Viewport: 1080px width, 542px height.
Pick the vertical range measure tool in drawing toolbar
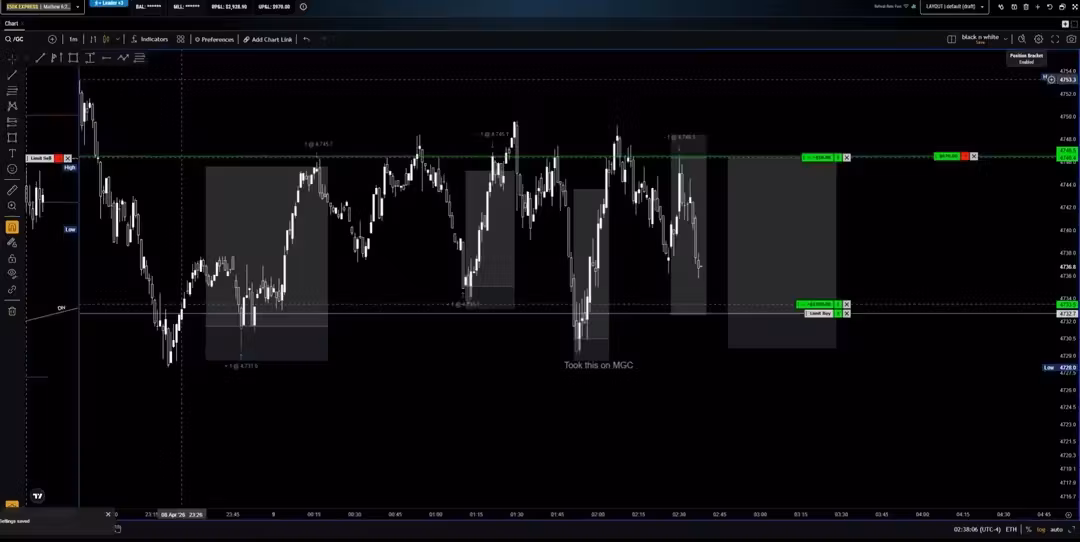[x=90, y=58]
